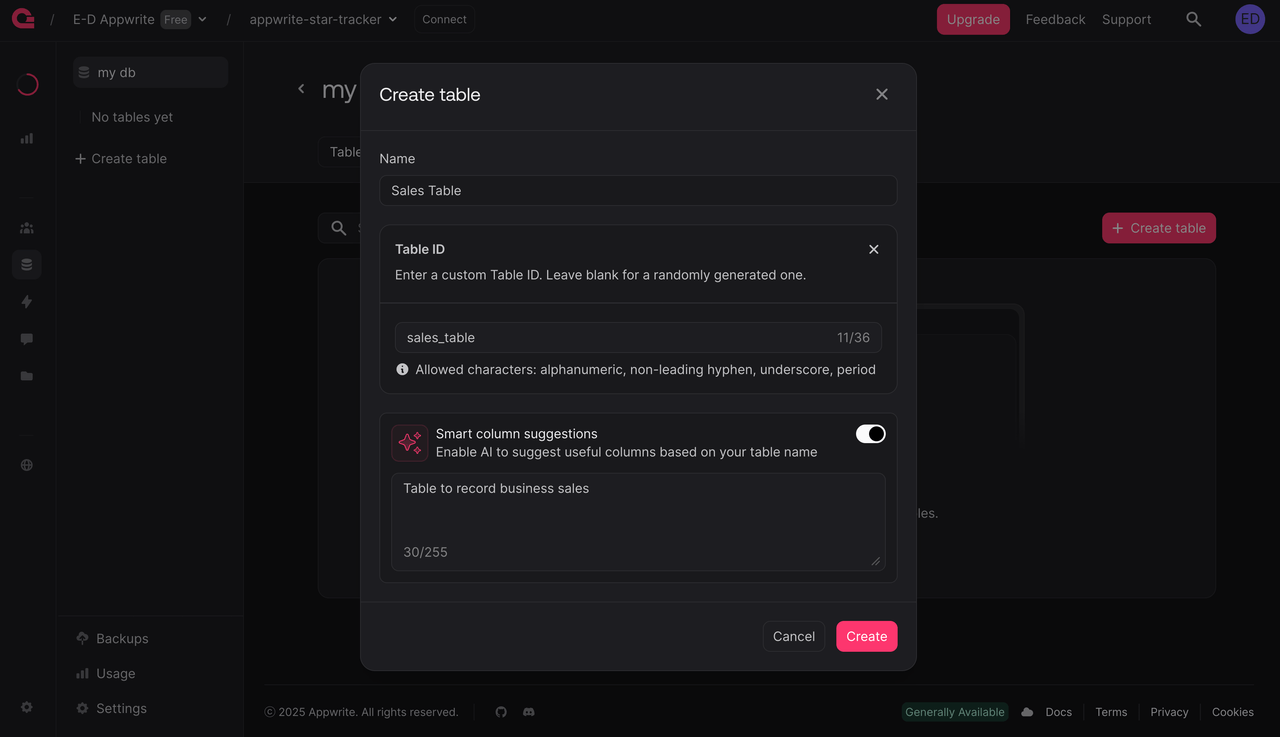1280x737 pixels.
Task: Open the appwrite-star-tracker project dropdown
Action: (322, 18)
